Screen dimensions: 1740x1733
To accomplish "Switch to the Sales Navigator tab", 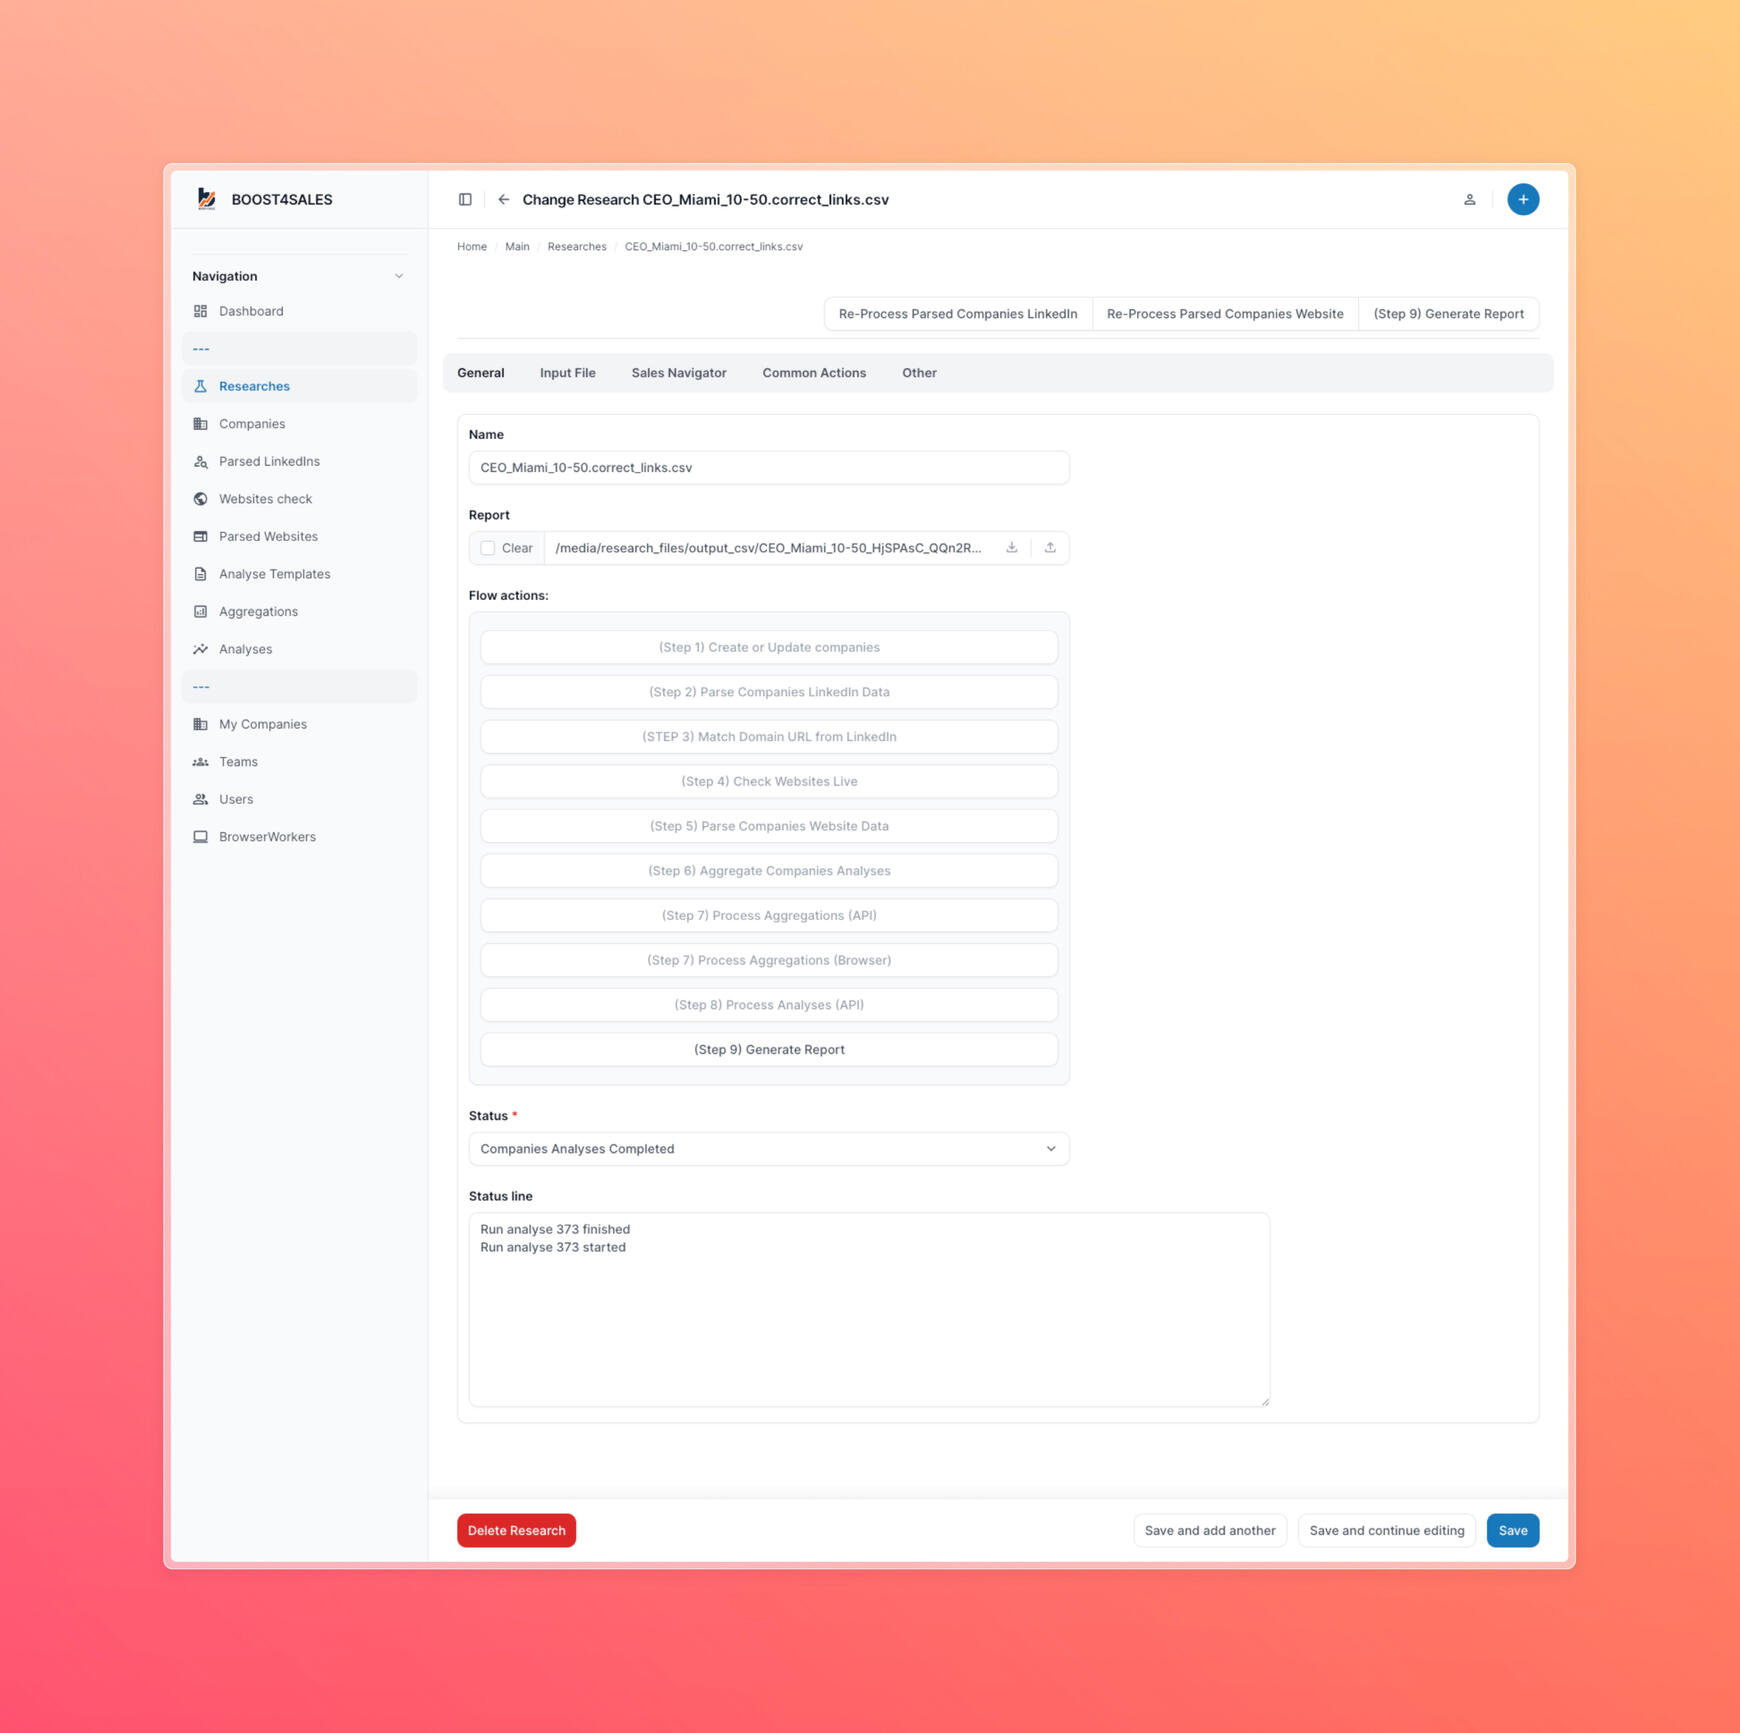I will 678,373.
